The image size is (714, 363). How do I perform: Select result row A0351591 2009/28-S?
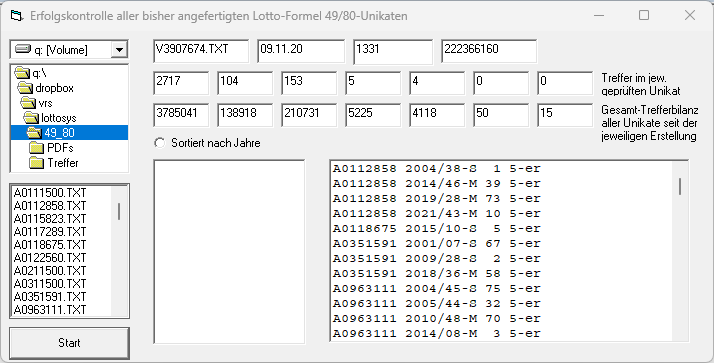pos(502,259)
